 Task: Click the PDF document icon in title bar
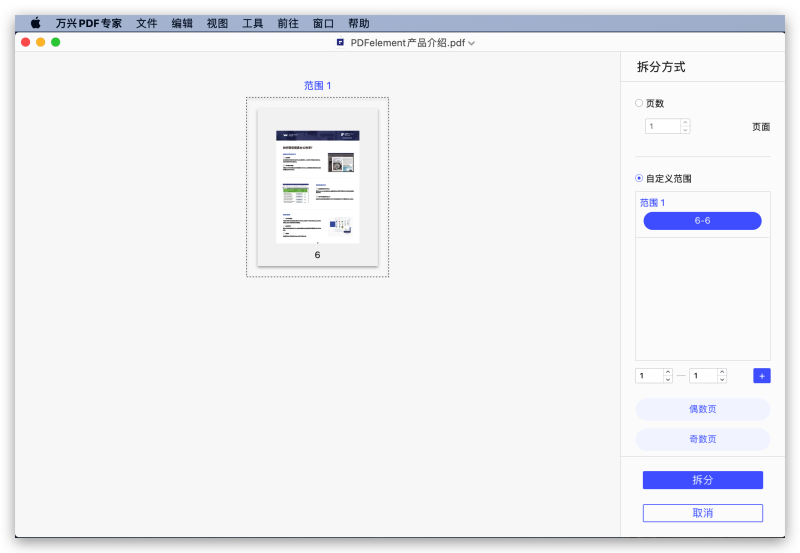click(x=340, y=42)
